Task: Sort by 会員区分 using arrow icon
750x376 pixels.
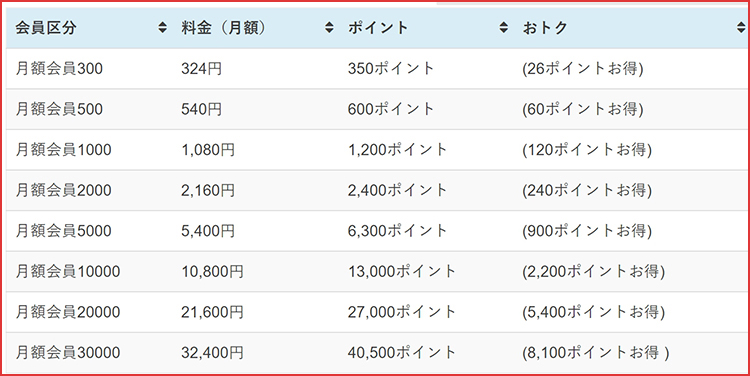Action: coord(163,28)
